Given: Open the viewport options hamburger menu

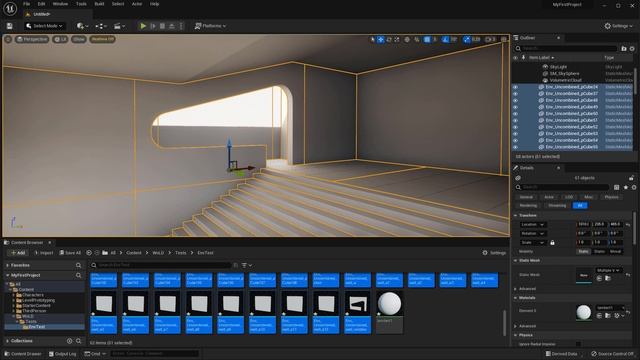Looking at the screenshot, I should [x=8, y=39].
